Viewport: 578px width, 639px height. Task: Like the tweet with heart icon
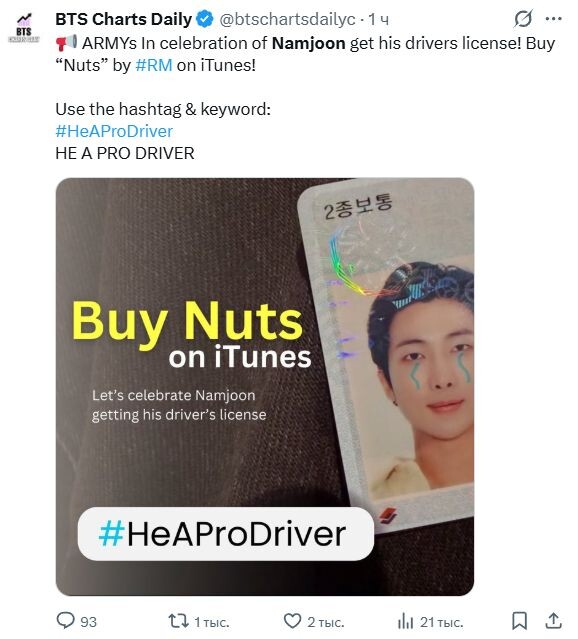[292, 621]
